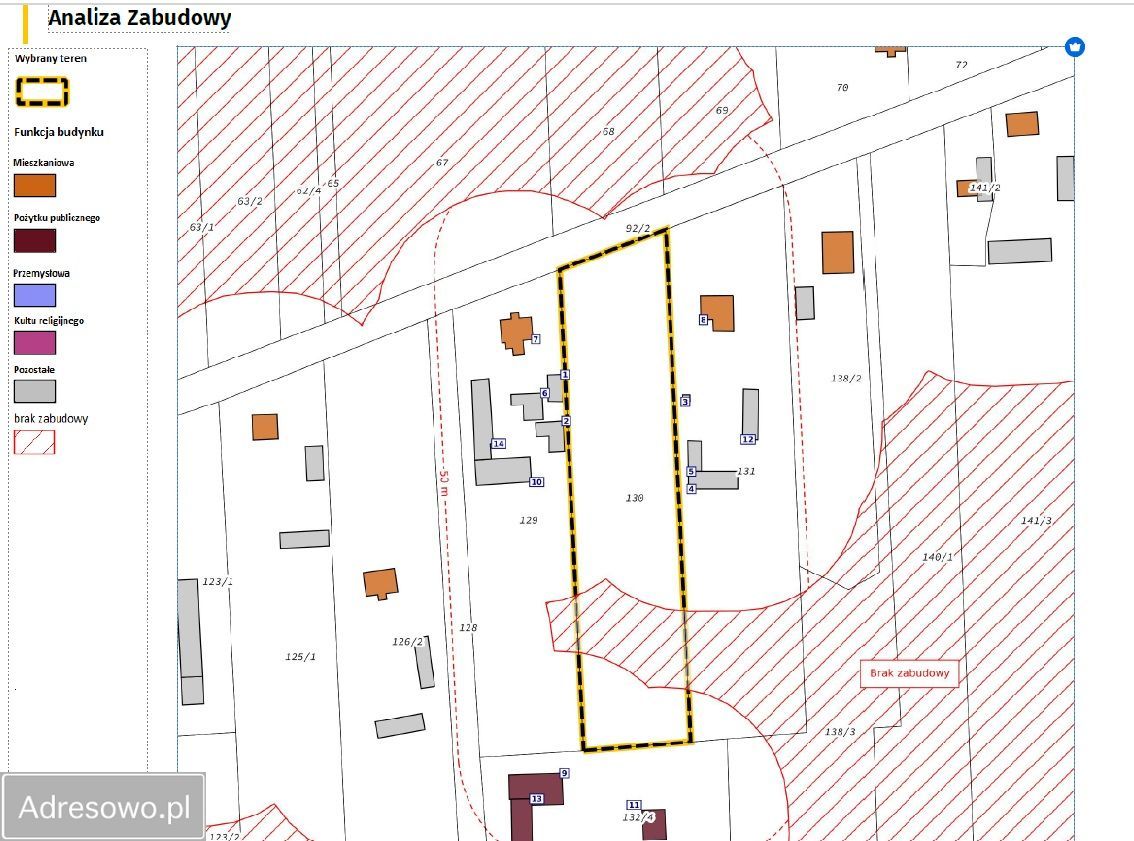This screenshot has height=841, width=1134.
Task: Click parcel number 141/2 label
Action: pos(985,188)
